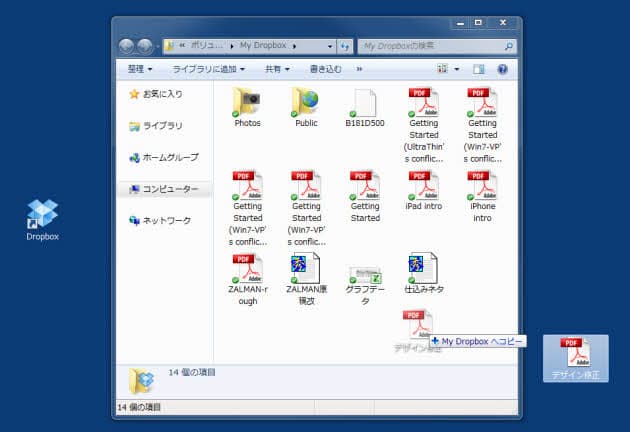Open the ライブラリに追加 dropdown
630x432 pixels.
coord(207,69)
